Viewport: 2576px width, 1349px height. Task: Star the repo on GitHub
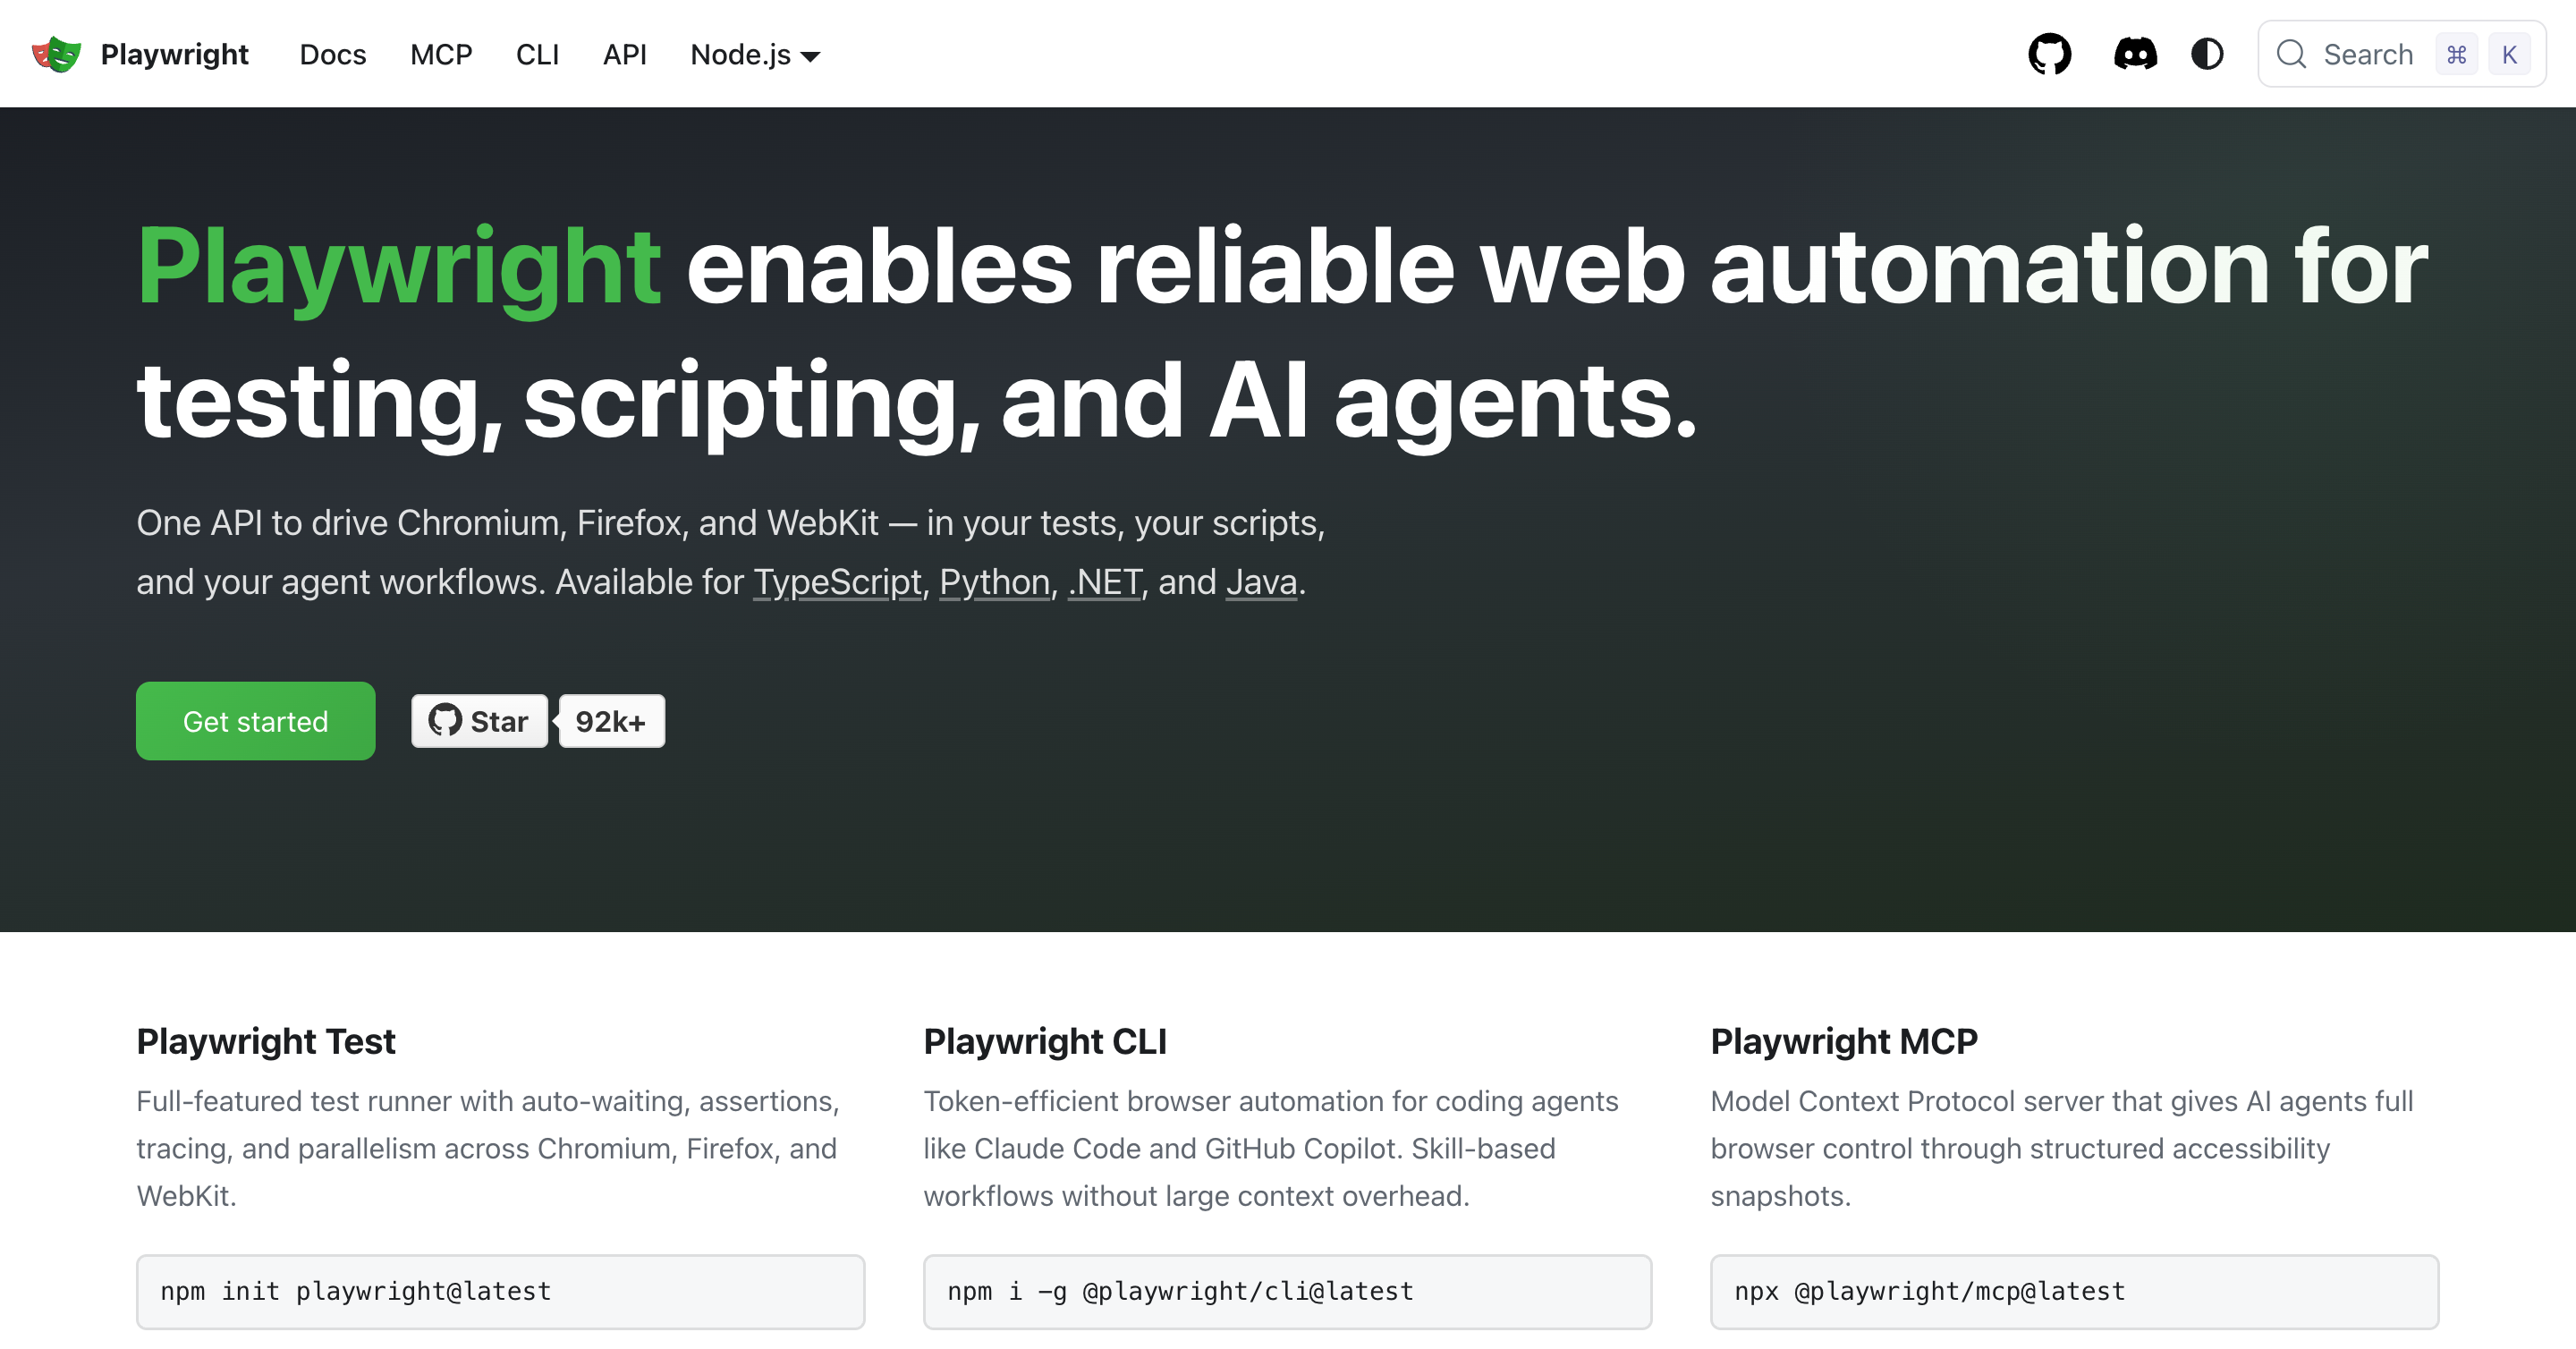click(x=479, y=721)
